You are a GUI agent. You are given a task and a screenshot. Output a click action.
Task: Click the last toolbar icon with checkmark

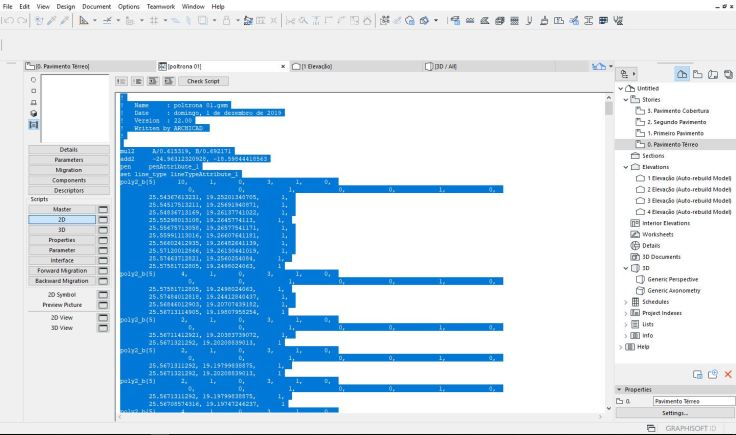click(x=618, y=21)
